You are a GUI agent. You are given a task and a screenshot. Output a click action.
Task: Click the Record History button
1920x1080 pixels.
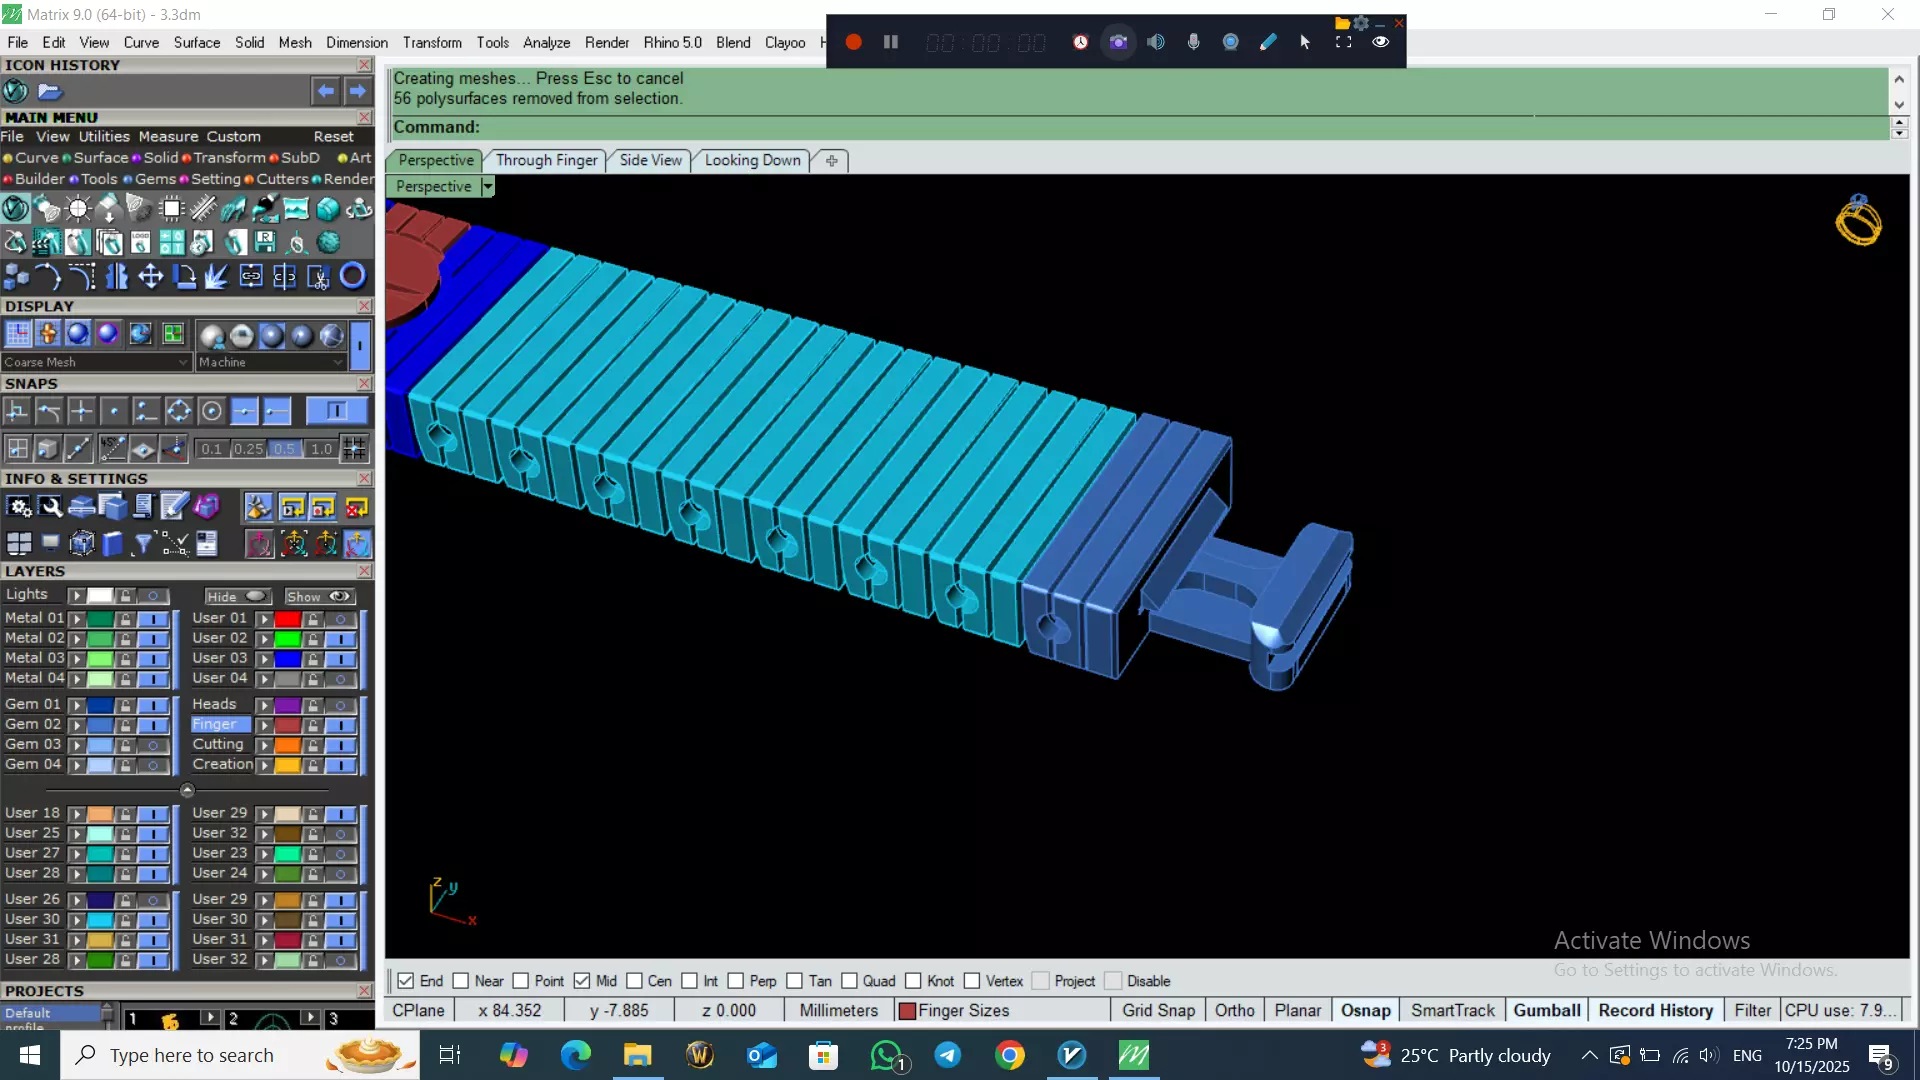tap(1655, 1010)
